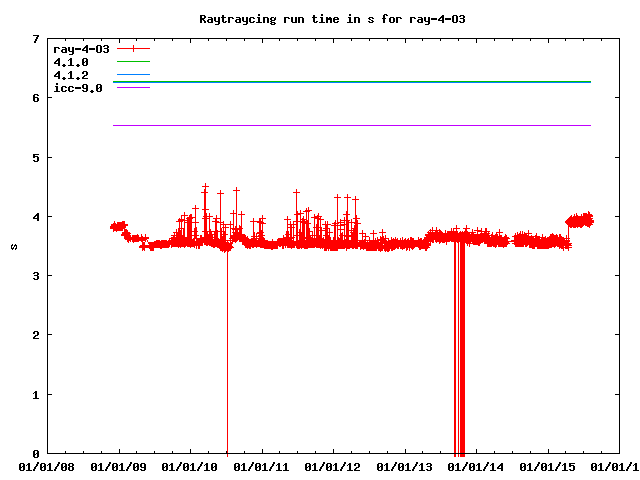The width and height of the screenshot is (640, 480).
Task: Click the 01/01/08 x-axis date label
Action: 47,466
